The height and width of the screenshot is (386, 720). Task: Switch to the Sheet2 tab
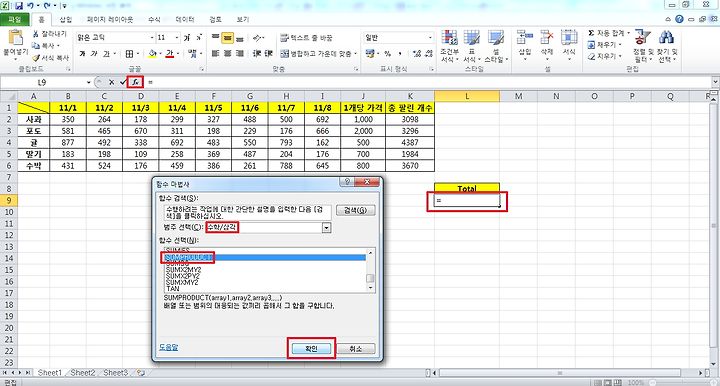pyautogui.click(x=83, y=373)
